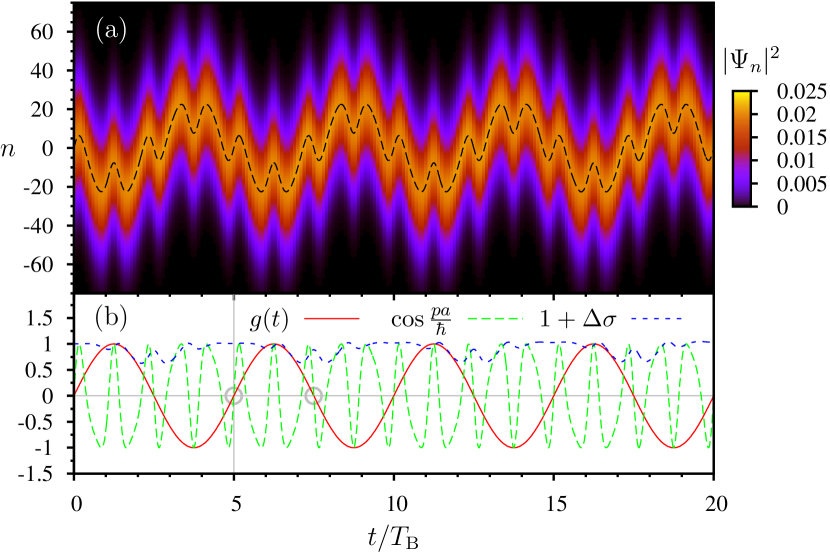The image size is (830, 552).
Task: Click colorbar value 0.02
Action: 796,114
